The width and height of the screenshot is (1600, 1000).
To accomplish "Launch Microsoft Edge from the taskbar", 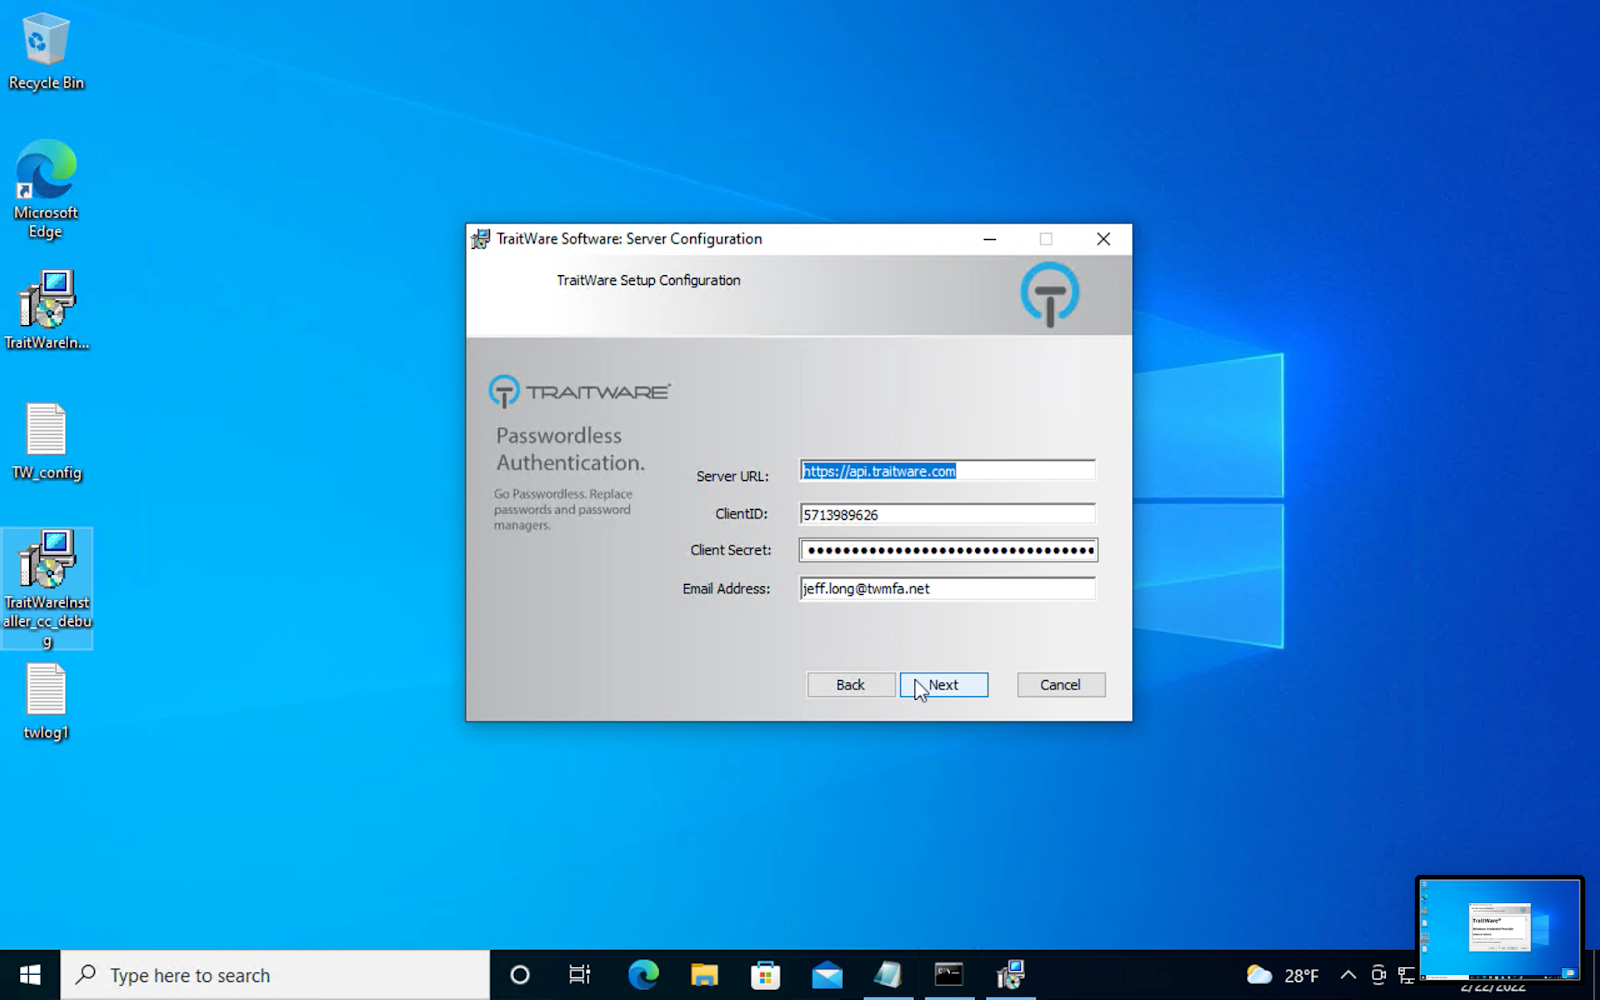I will coord(643,975).
